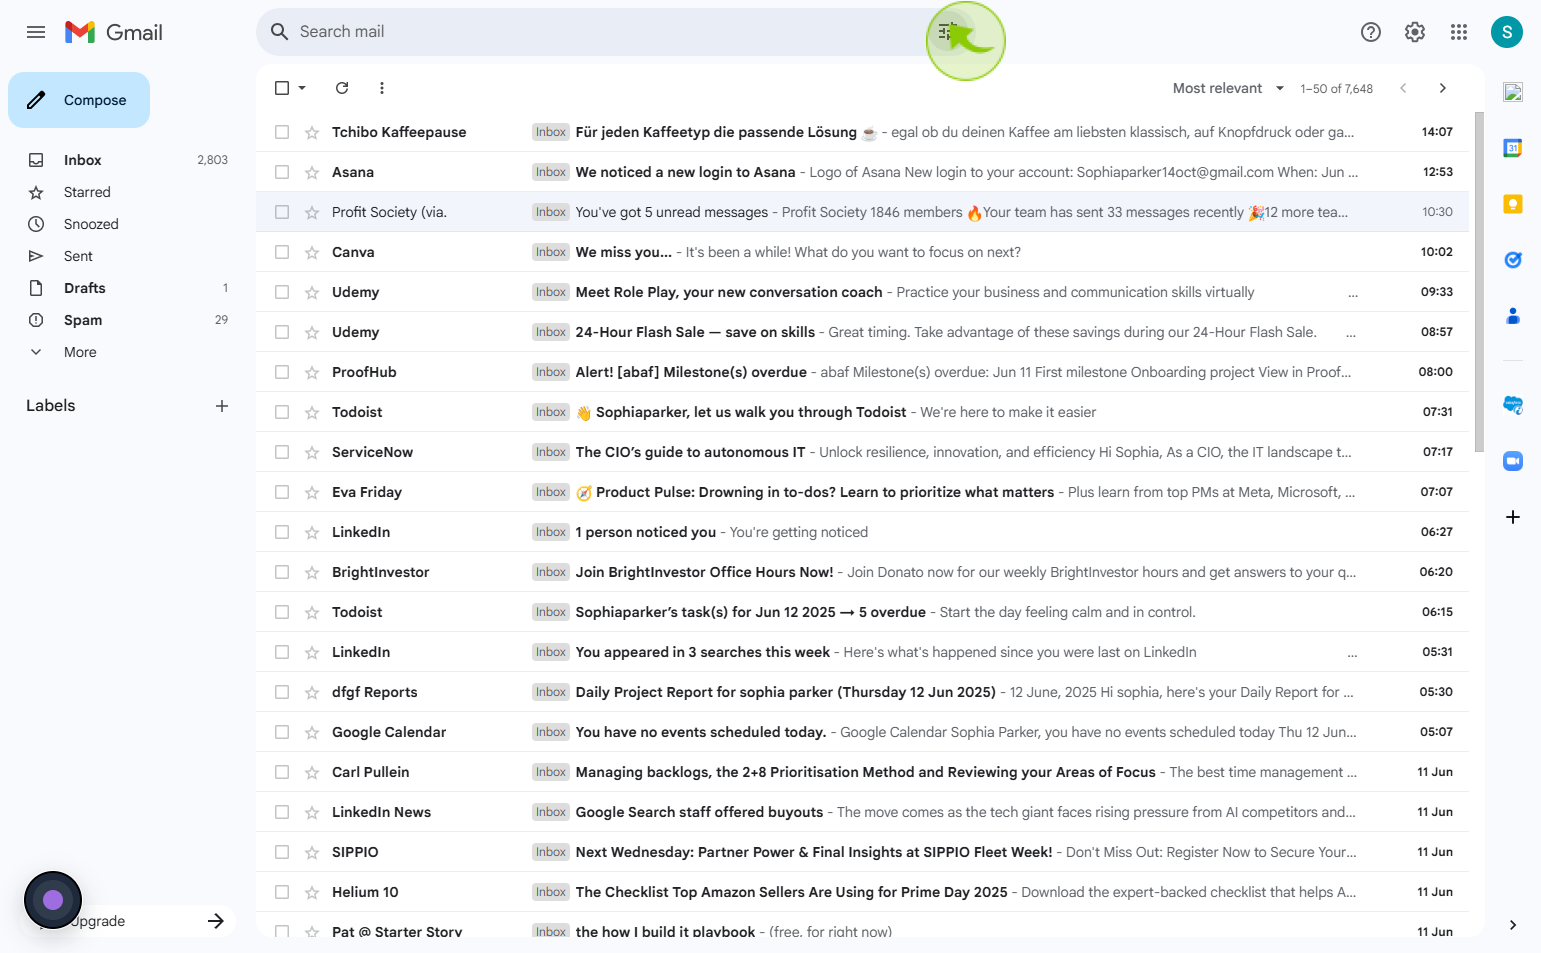Viewport: 1541px width, 953px height.
Task: Open the main menu hamburger icon
Action: coord(36,32)
